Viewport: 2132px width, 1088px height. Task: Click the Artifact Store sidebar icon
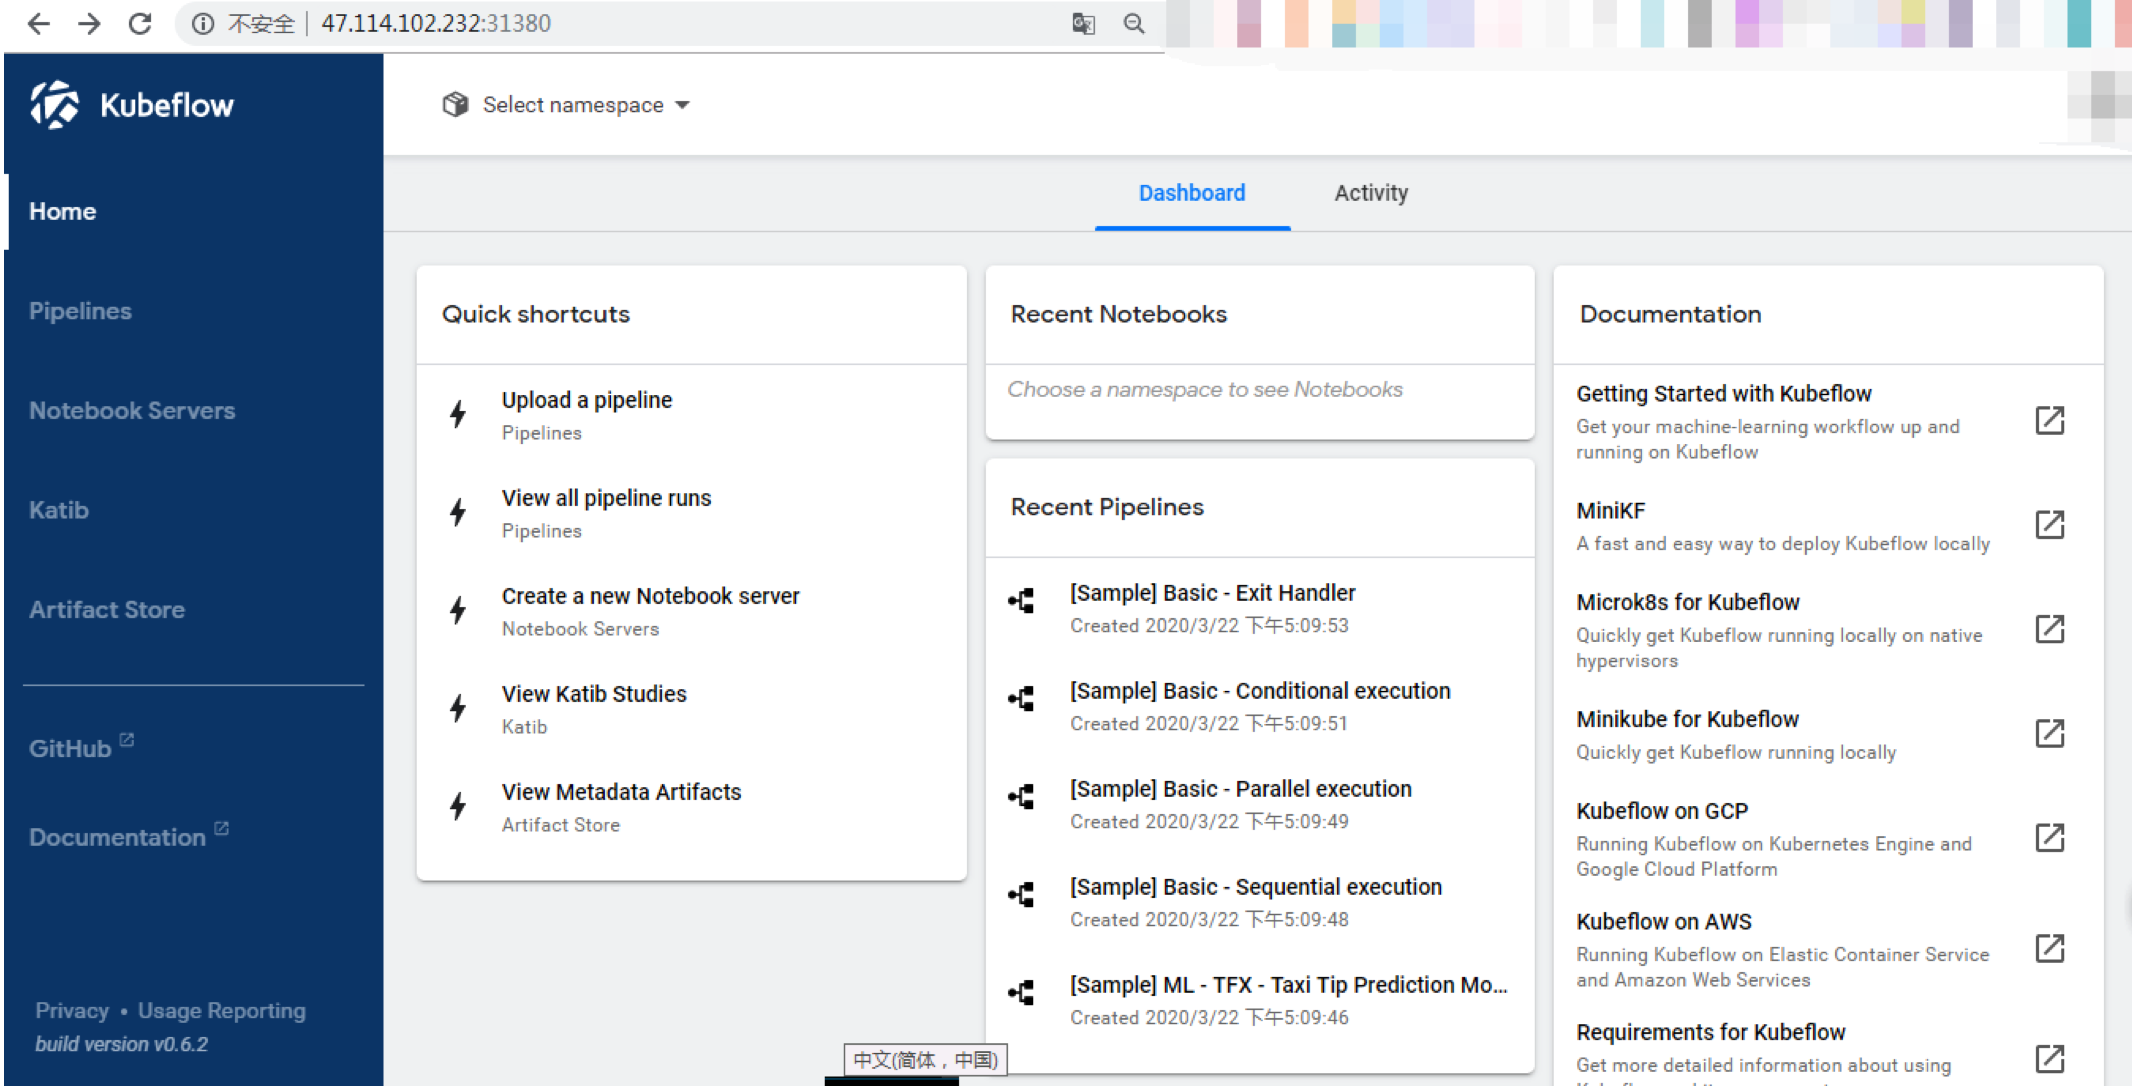pos(107,609)
